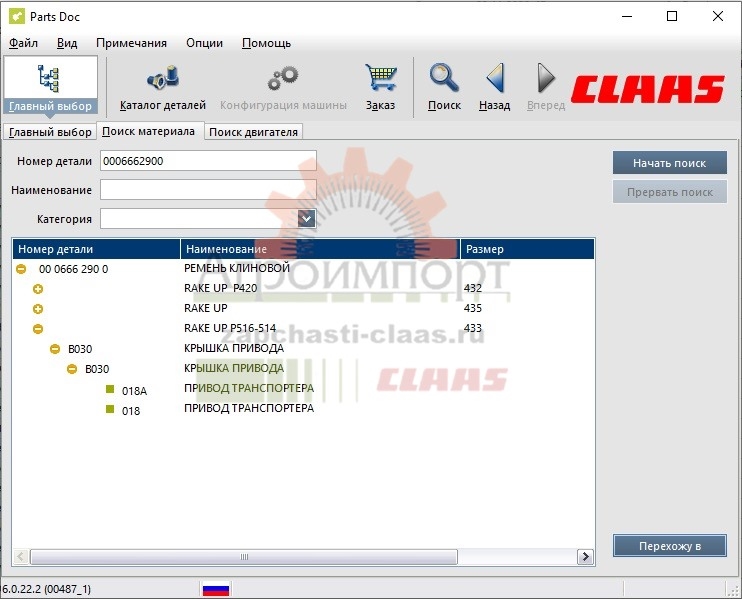
Task: Click the horizontal scrollbar thumb
Action: 244,557
